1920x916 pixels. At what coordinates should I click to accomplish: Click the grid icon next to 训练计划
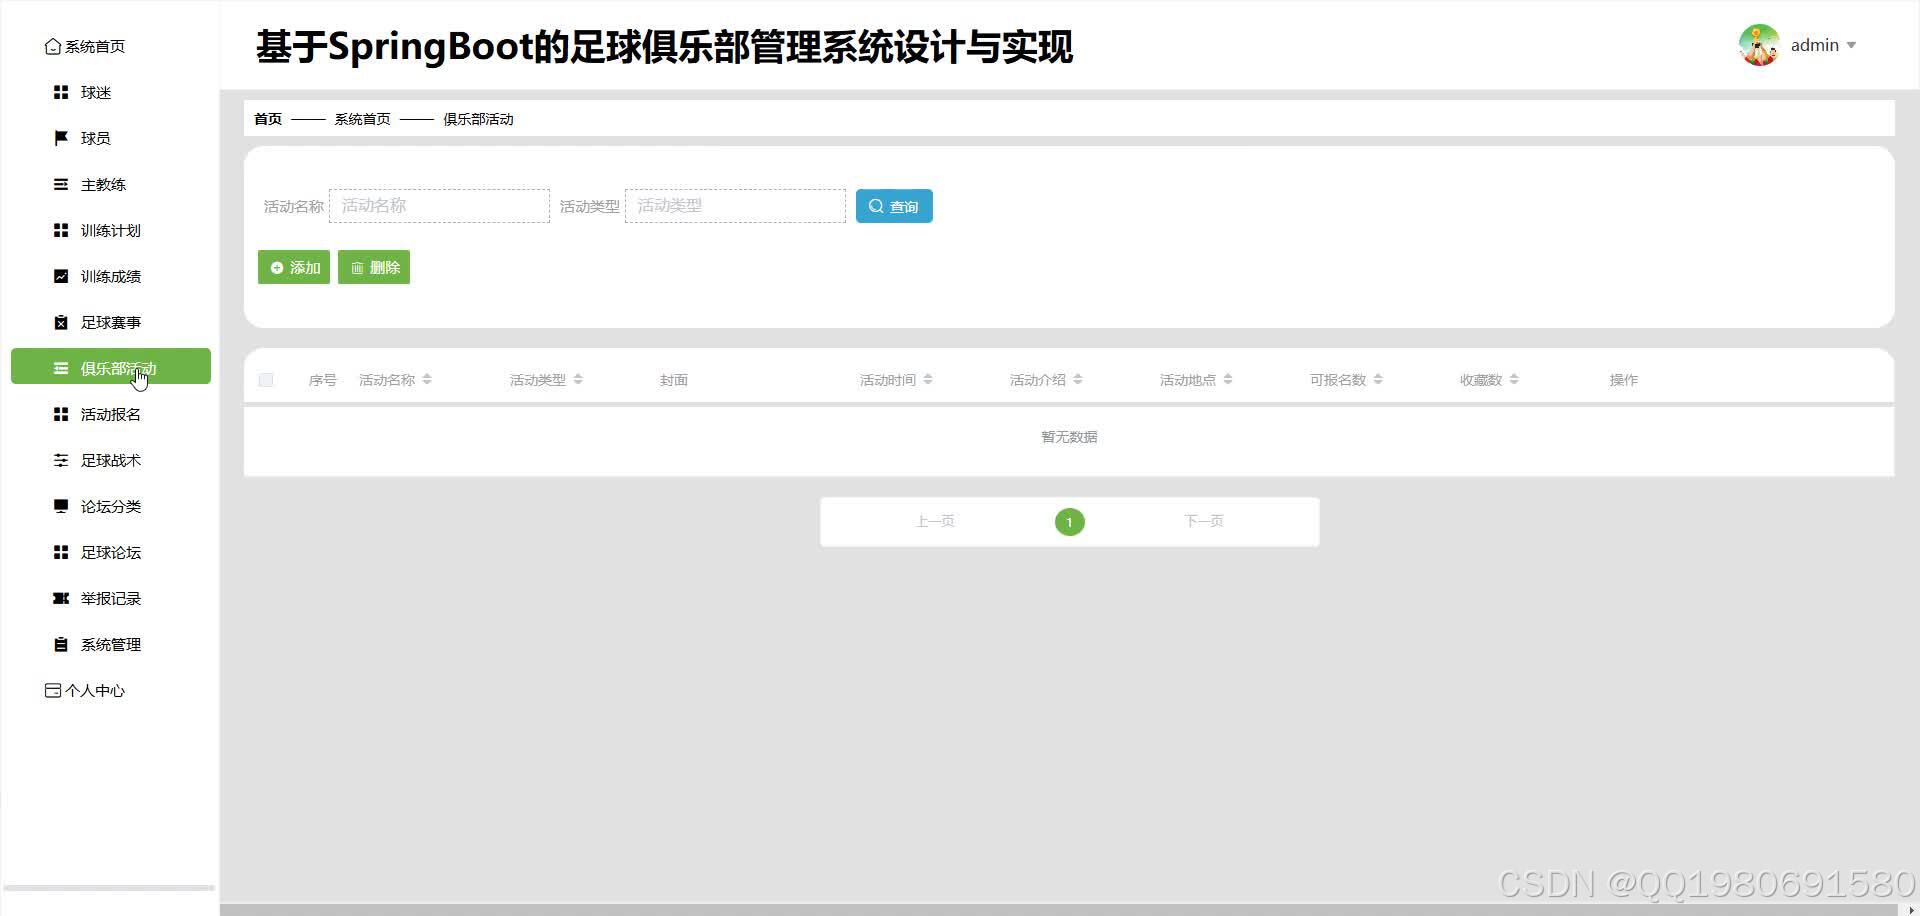point(61,230)
